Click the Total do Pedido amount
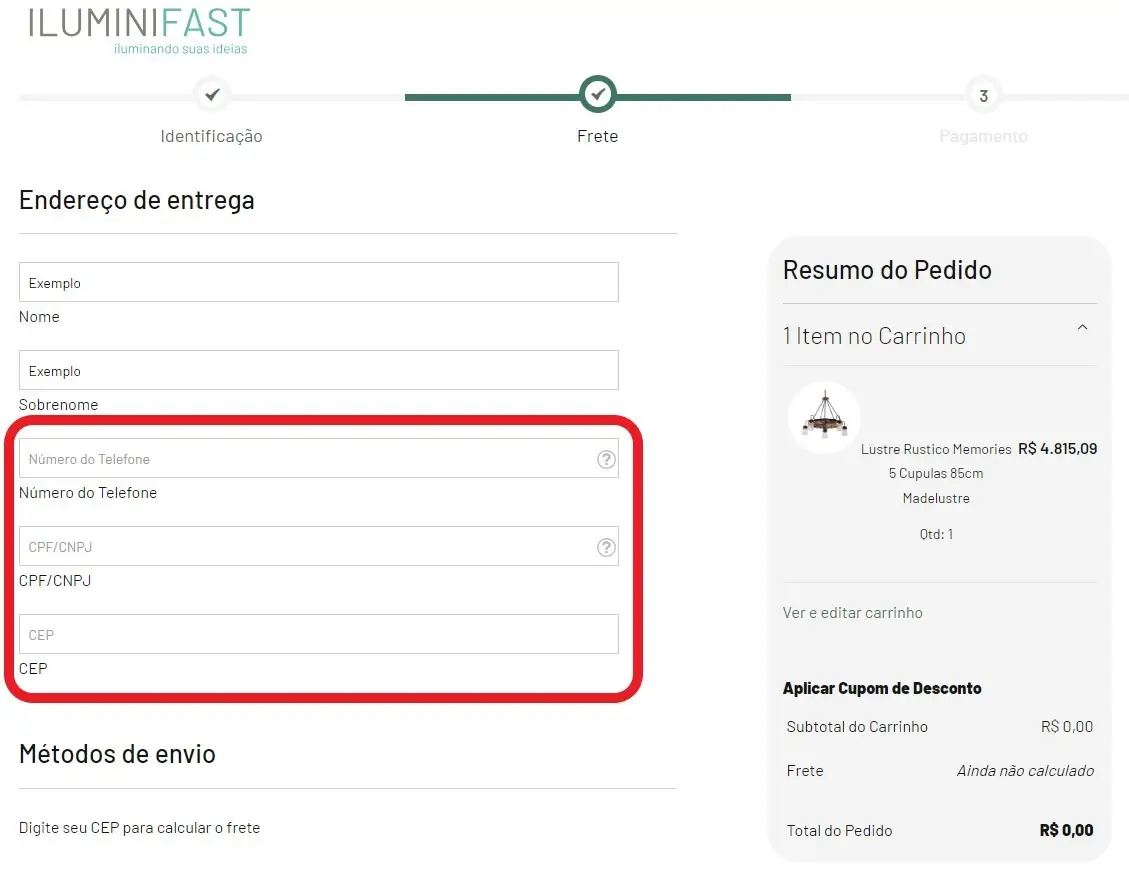 tap(1066, 830)
